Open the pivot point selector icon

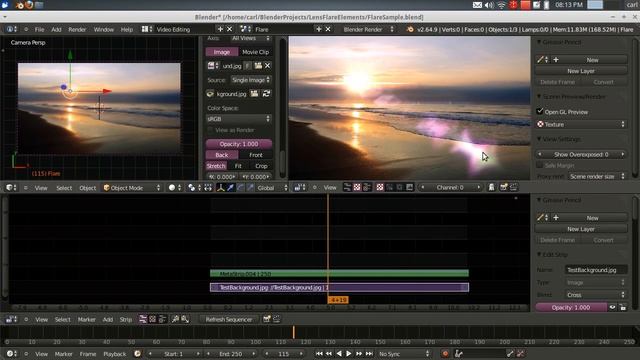point(194,188)
